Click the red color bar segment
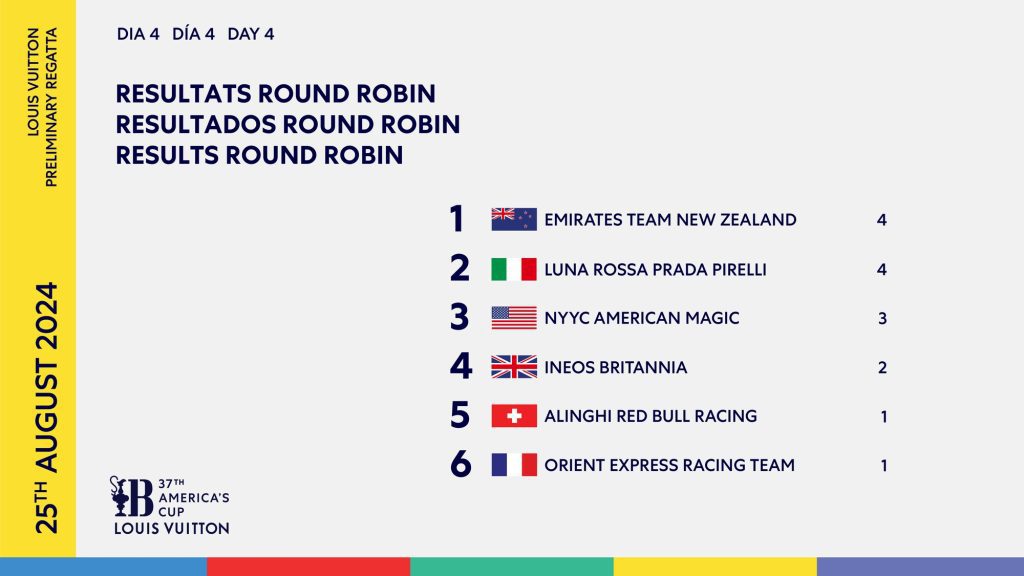This screenshot has width=1024, height=576. pyautogui.click(x=308, y=567)
